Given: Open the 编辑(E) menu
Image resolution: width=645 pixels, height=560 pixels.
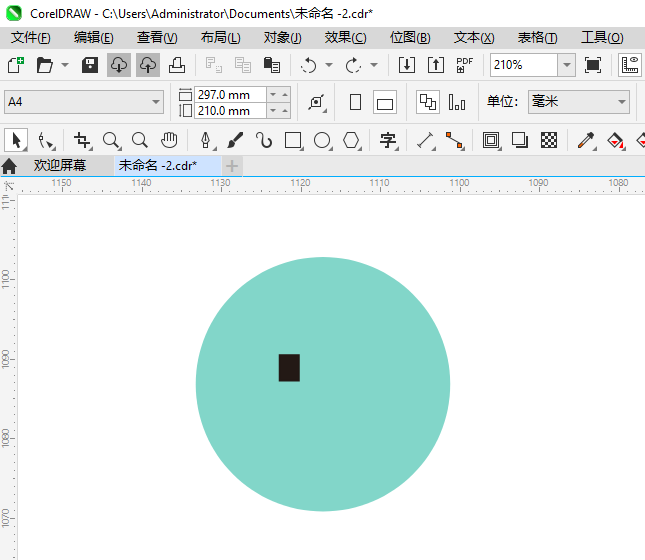Looking at the screenshot, I should point(94,37).
